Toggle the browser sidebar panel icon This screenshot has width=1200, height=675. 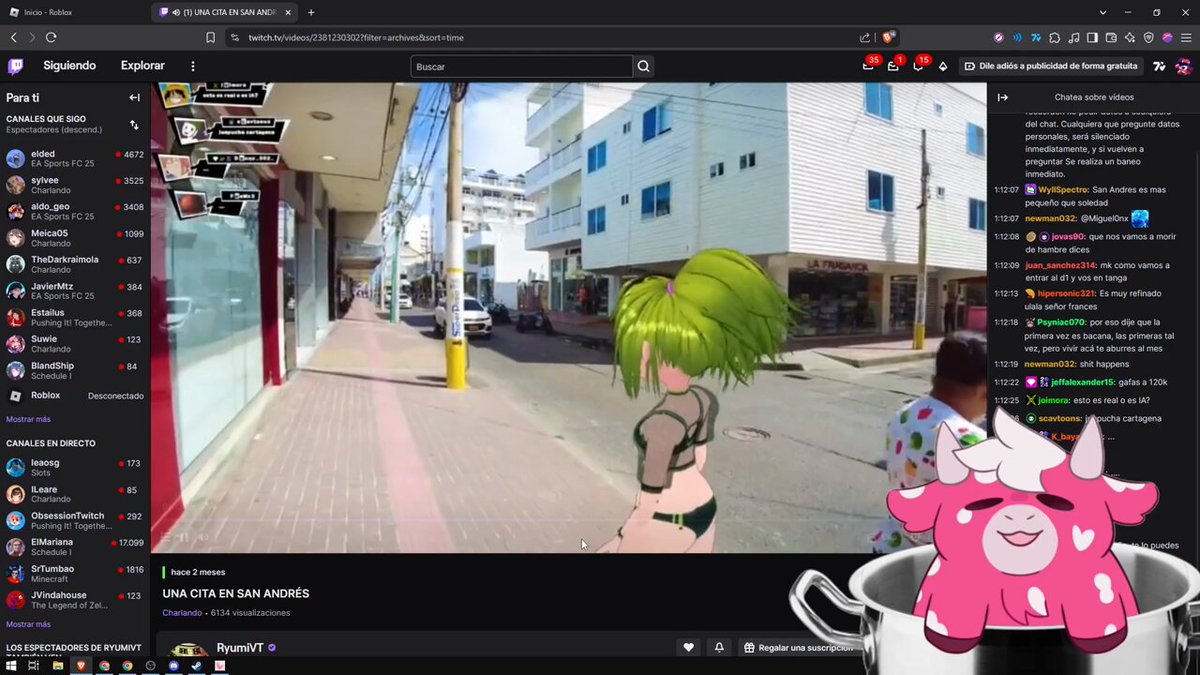pos(1092,37)
